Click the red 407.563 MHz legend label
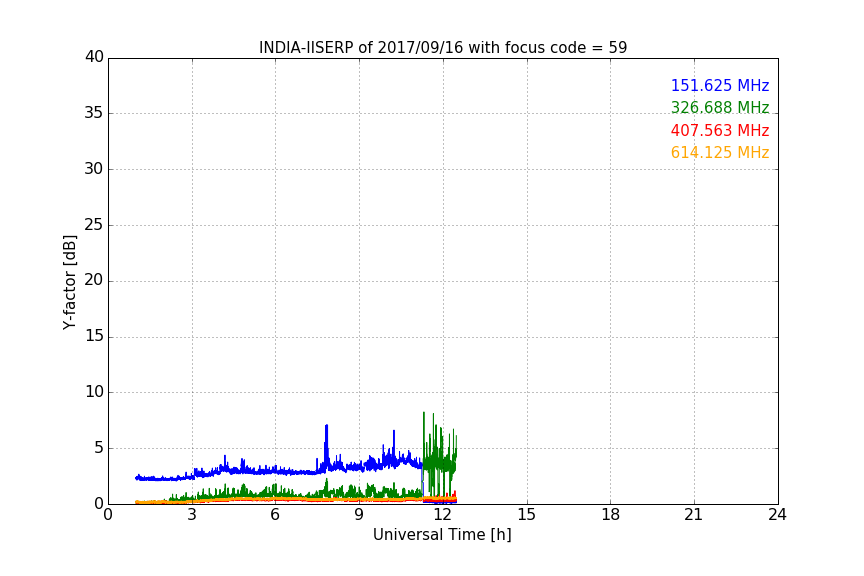 click(x=720, y=130)
